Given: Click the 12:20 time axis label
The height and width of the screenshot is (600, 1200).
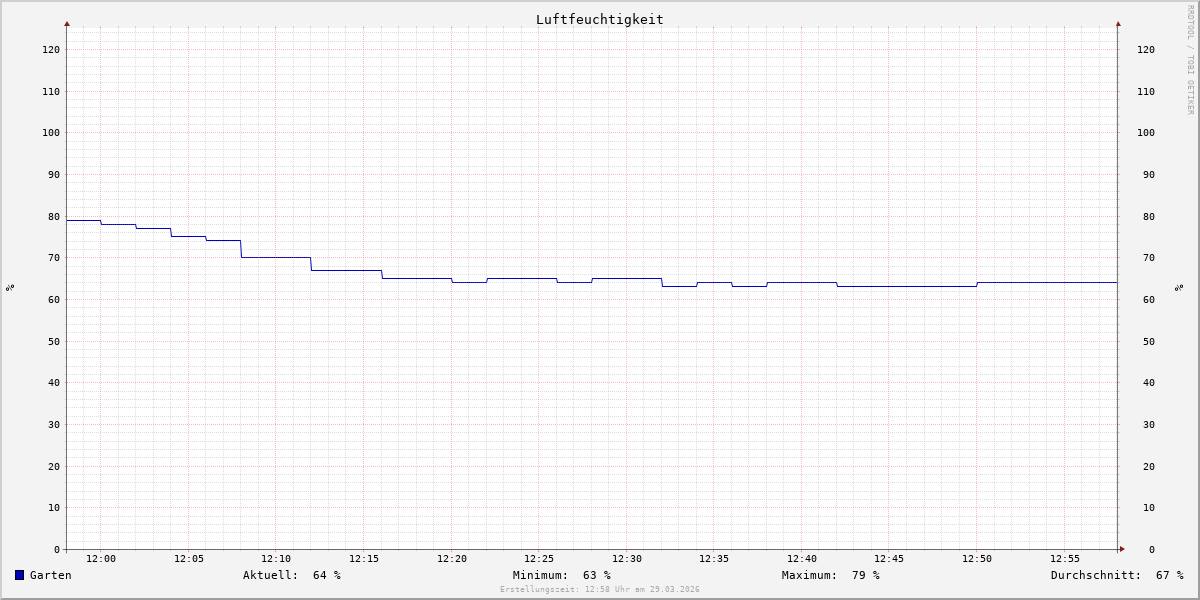Looking at the screenshot, I should point(452,559).
